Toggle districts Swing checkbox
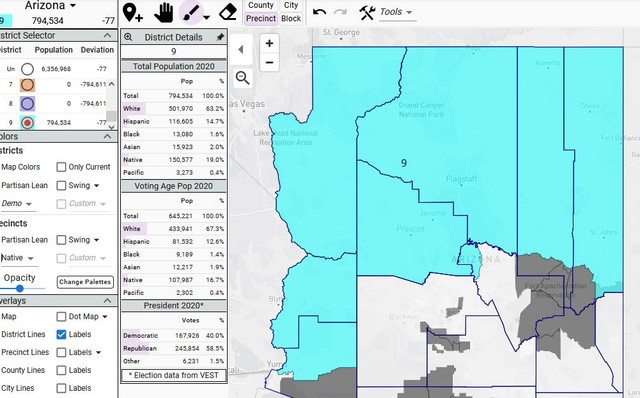The height and width of the screenshot is (398, 640). point(61,185)
